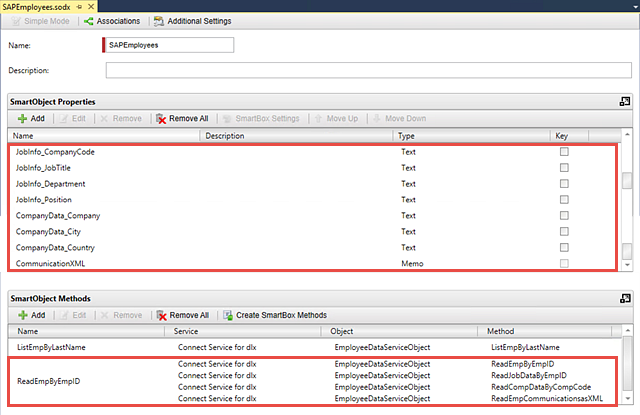Toggle Key checkbox for JobInfo_CompanyCode

pyautogui.click(x=564, y=152)
